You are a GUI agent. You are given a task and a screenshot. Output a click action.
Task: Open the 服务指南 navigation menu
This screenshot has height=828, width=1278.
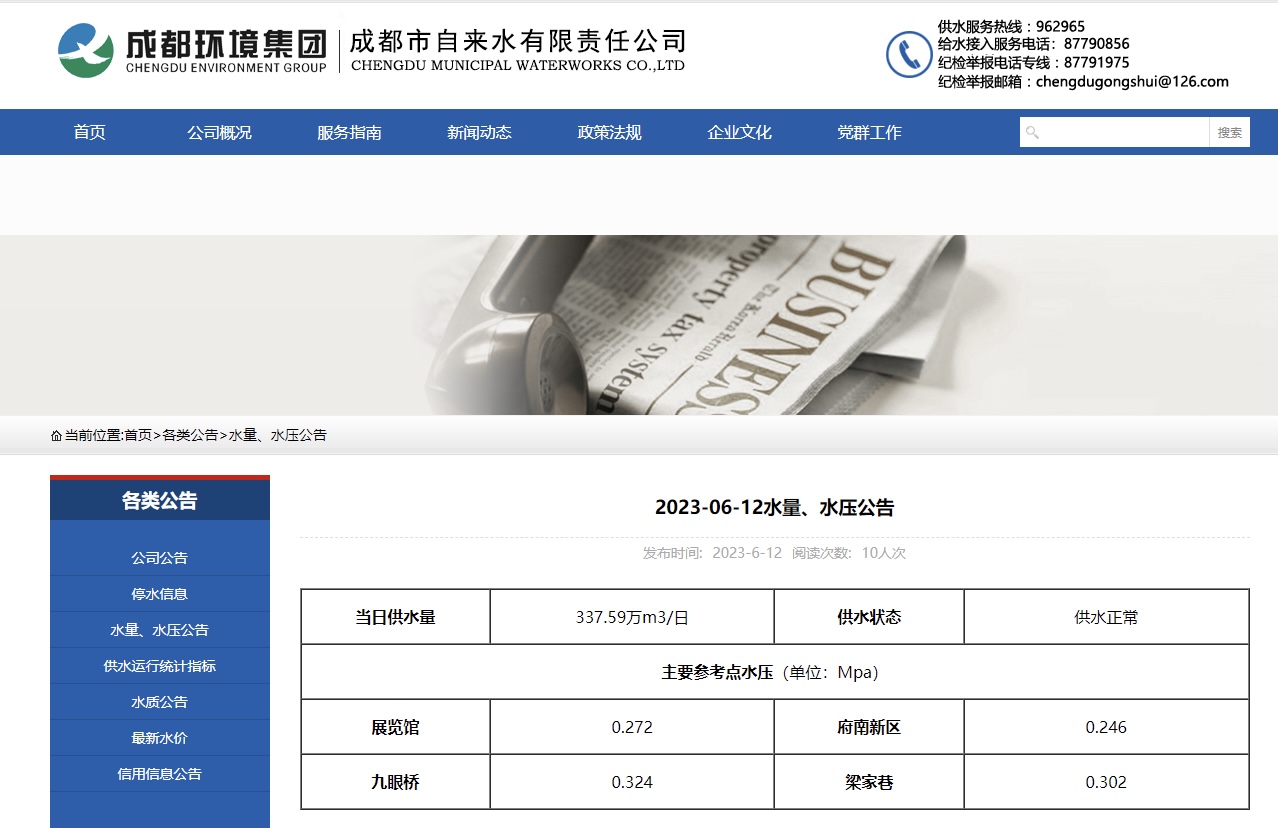coord(350,132)
